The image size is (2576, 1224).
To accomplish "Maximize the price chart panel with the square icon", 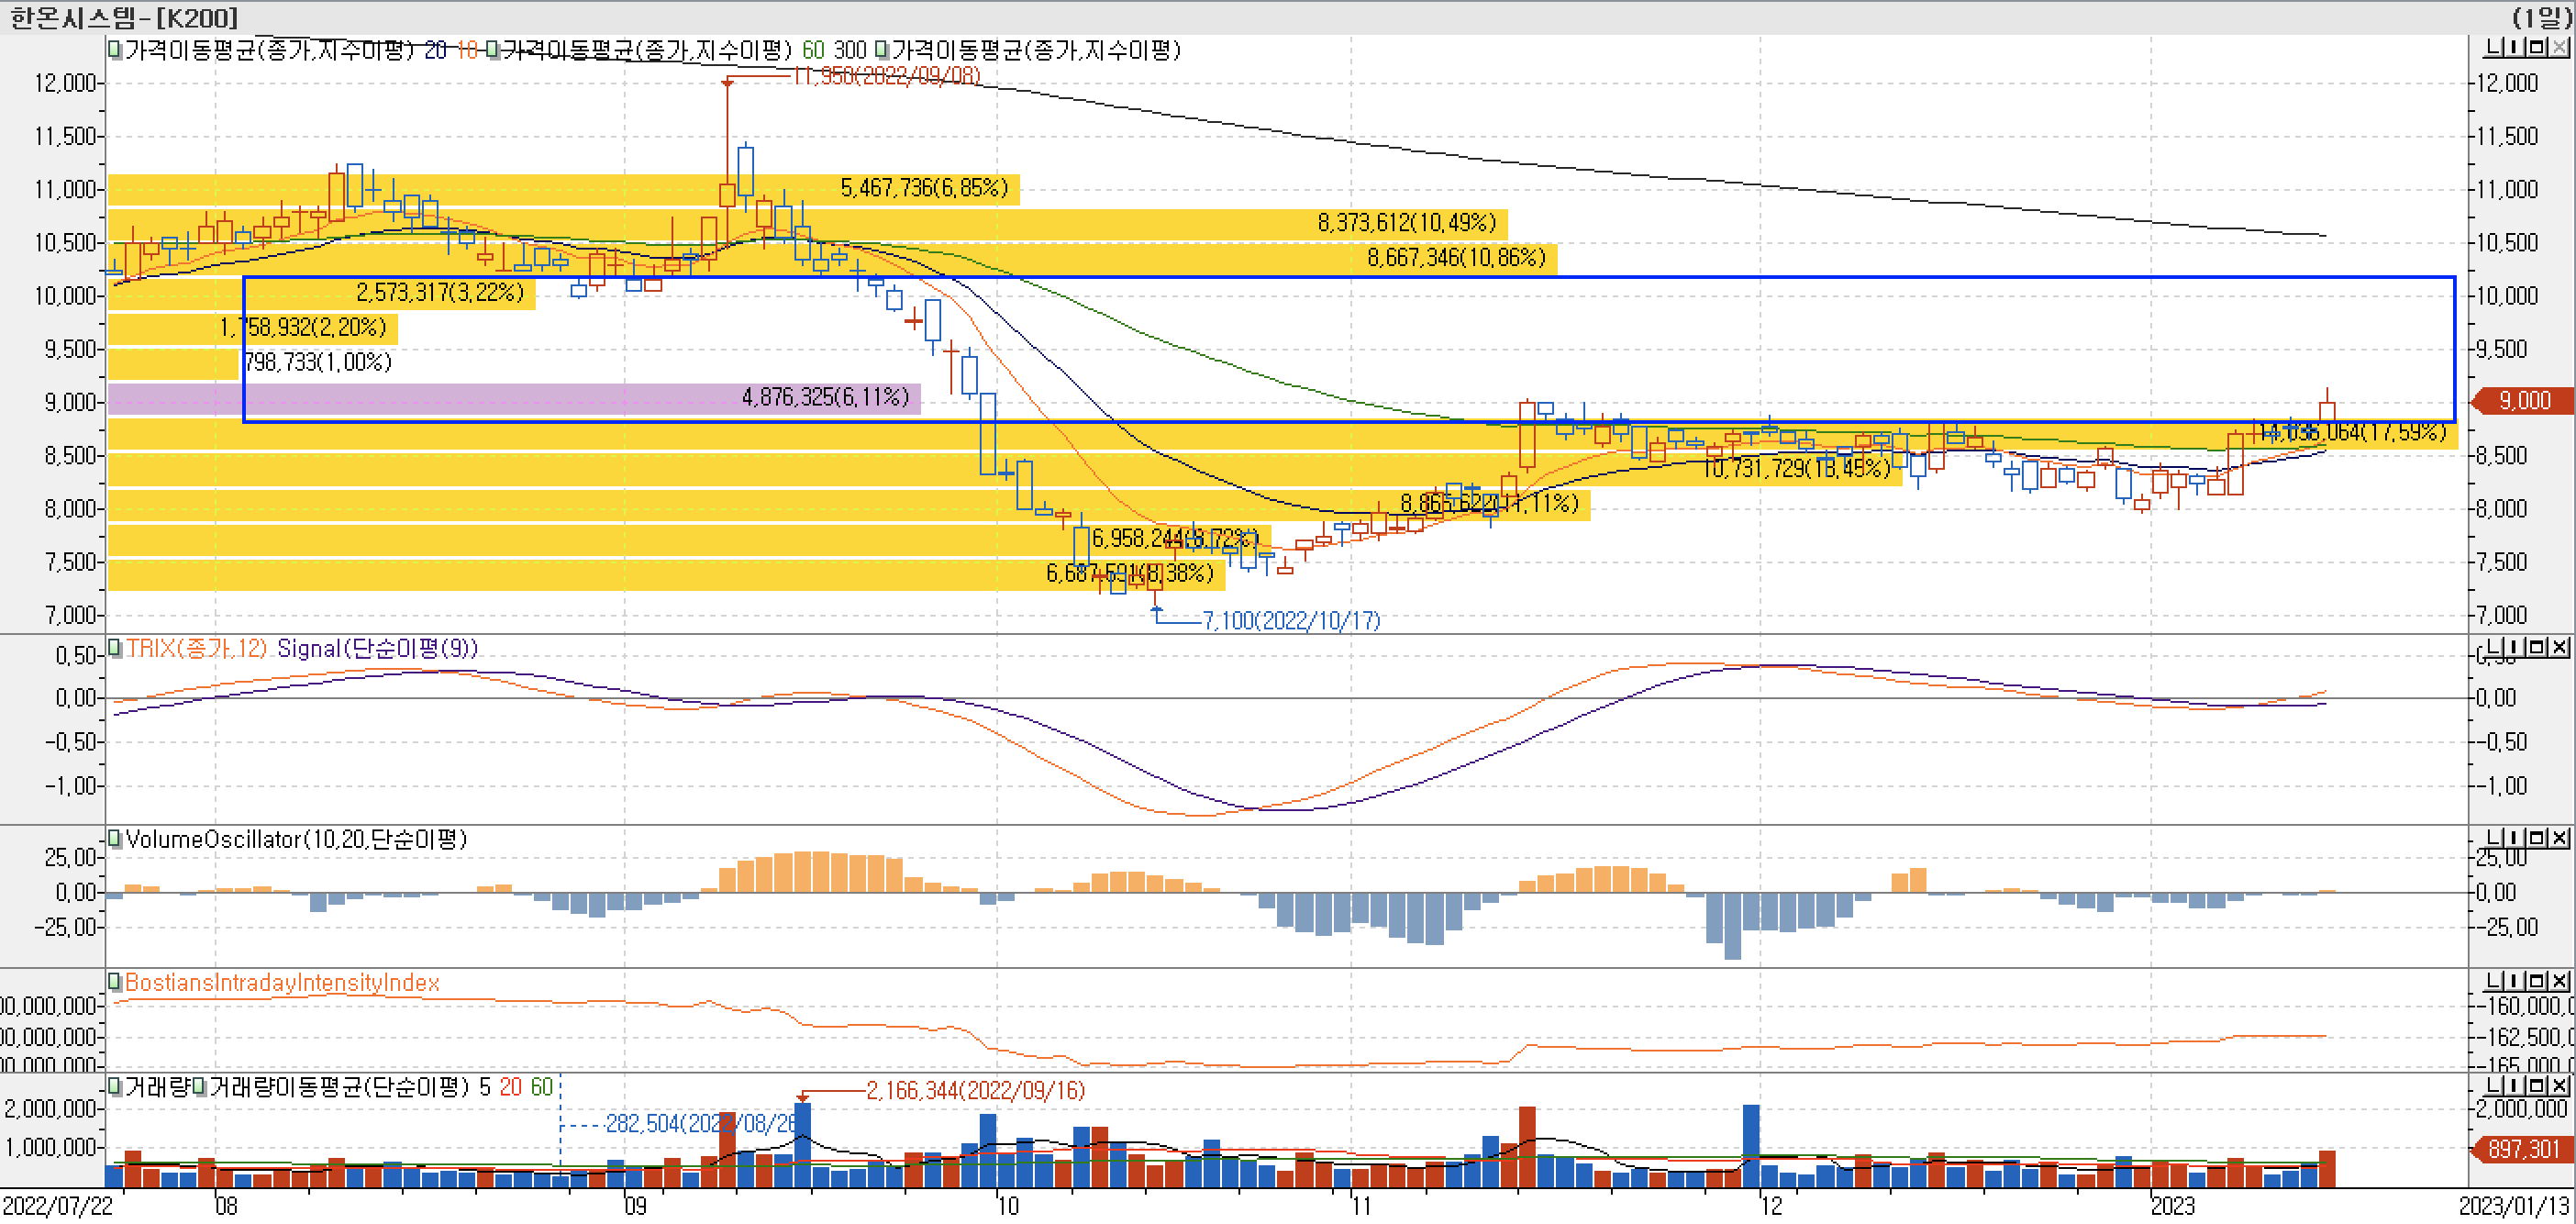I will pyautogui.click(x=2537, y=47).
